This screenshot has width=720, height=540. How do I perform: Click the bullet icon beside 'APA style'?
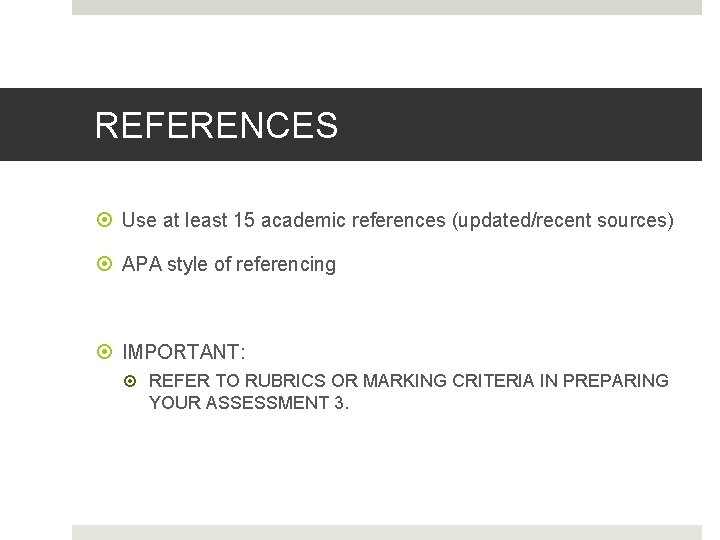[104, 264]
